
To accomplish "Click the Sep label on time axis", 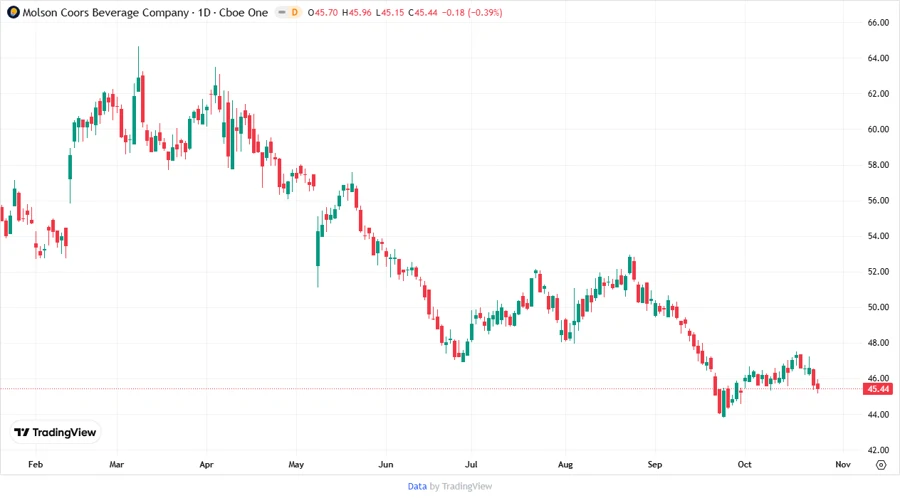I will click(655, 464).
